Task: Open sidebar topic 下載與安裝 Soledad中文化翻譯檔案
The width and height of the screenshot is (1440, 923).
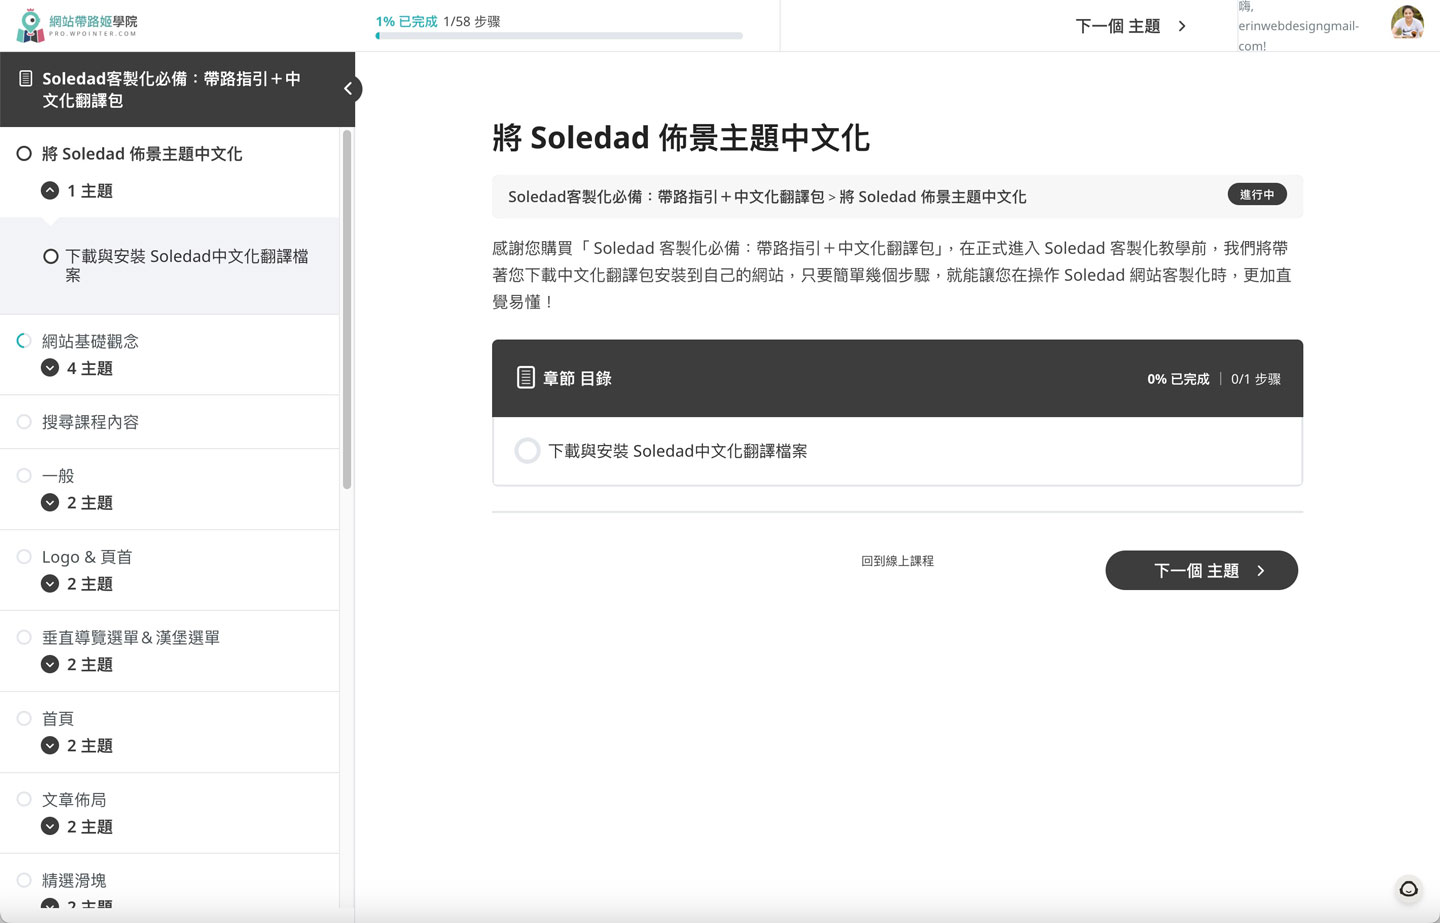Action: tap(187, 265)
